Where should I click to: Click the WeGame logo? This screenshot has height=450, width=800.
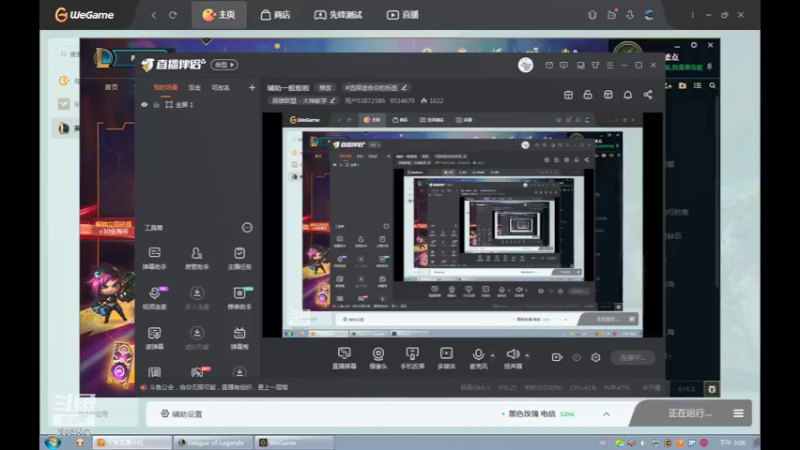tap(84, 15)
